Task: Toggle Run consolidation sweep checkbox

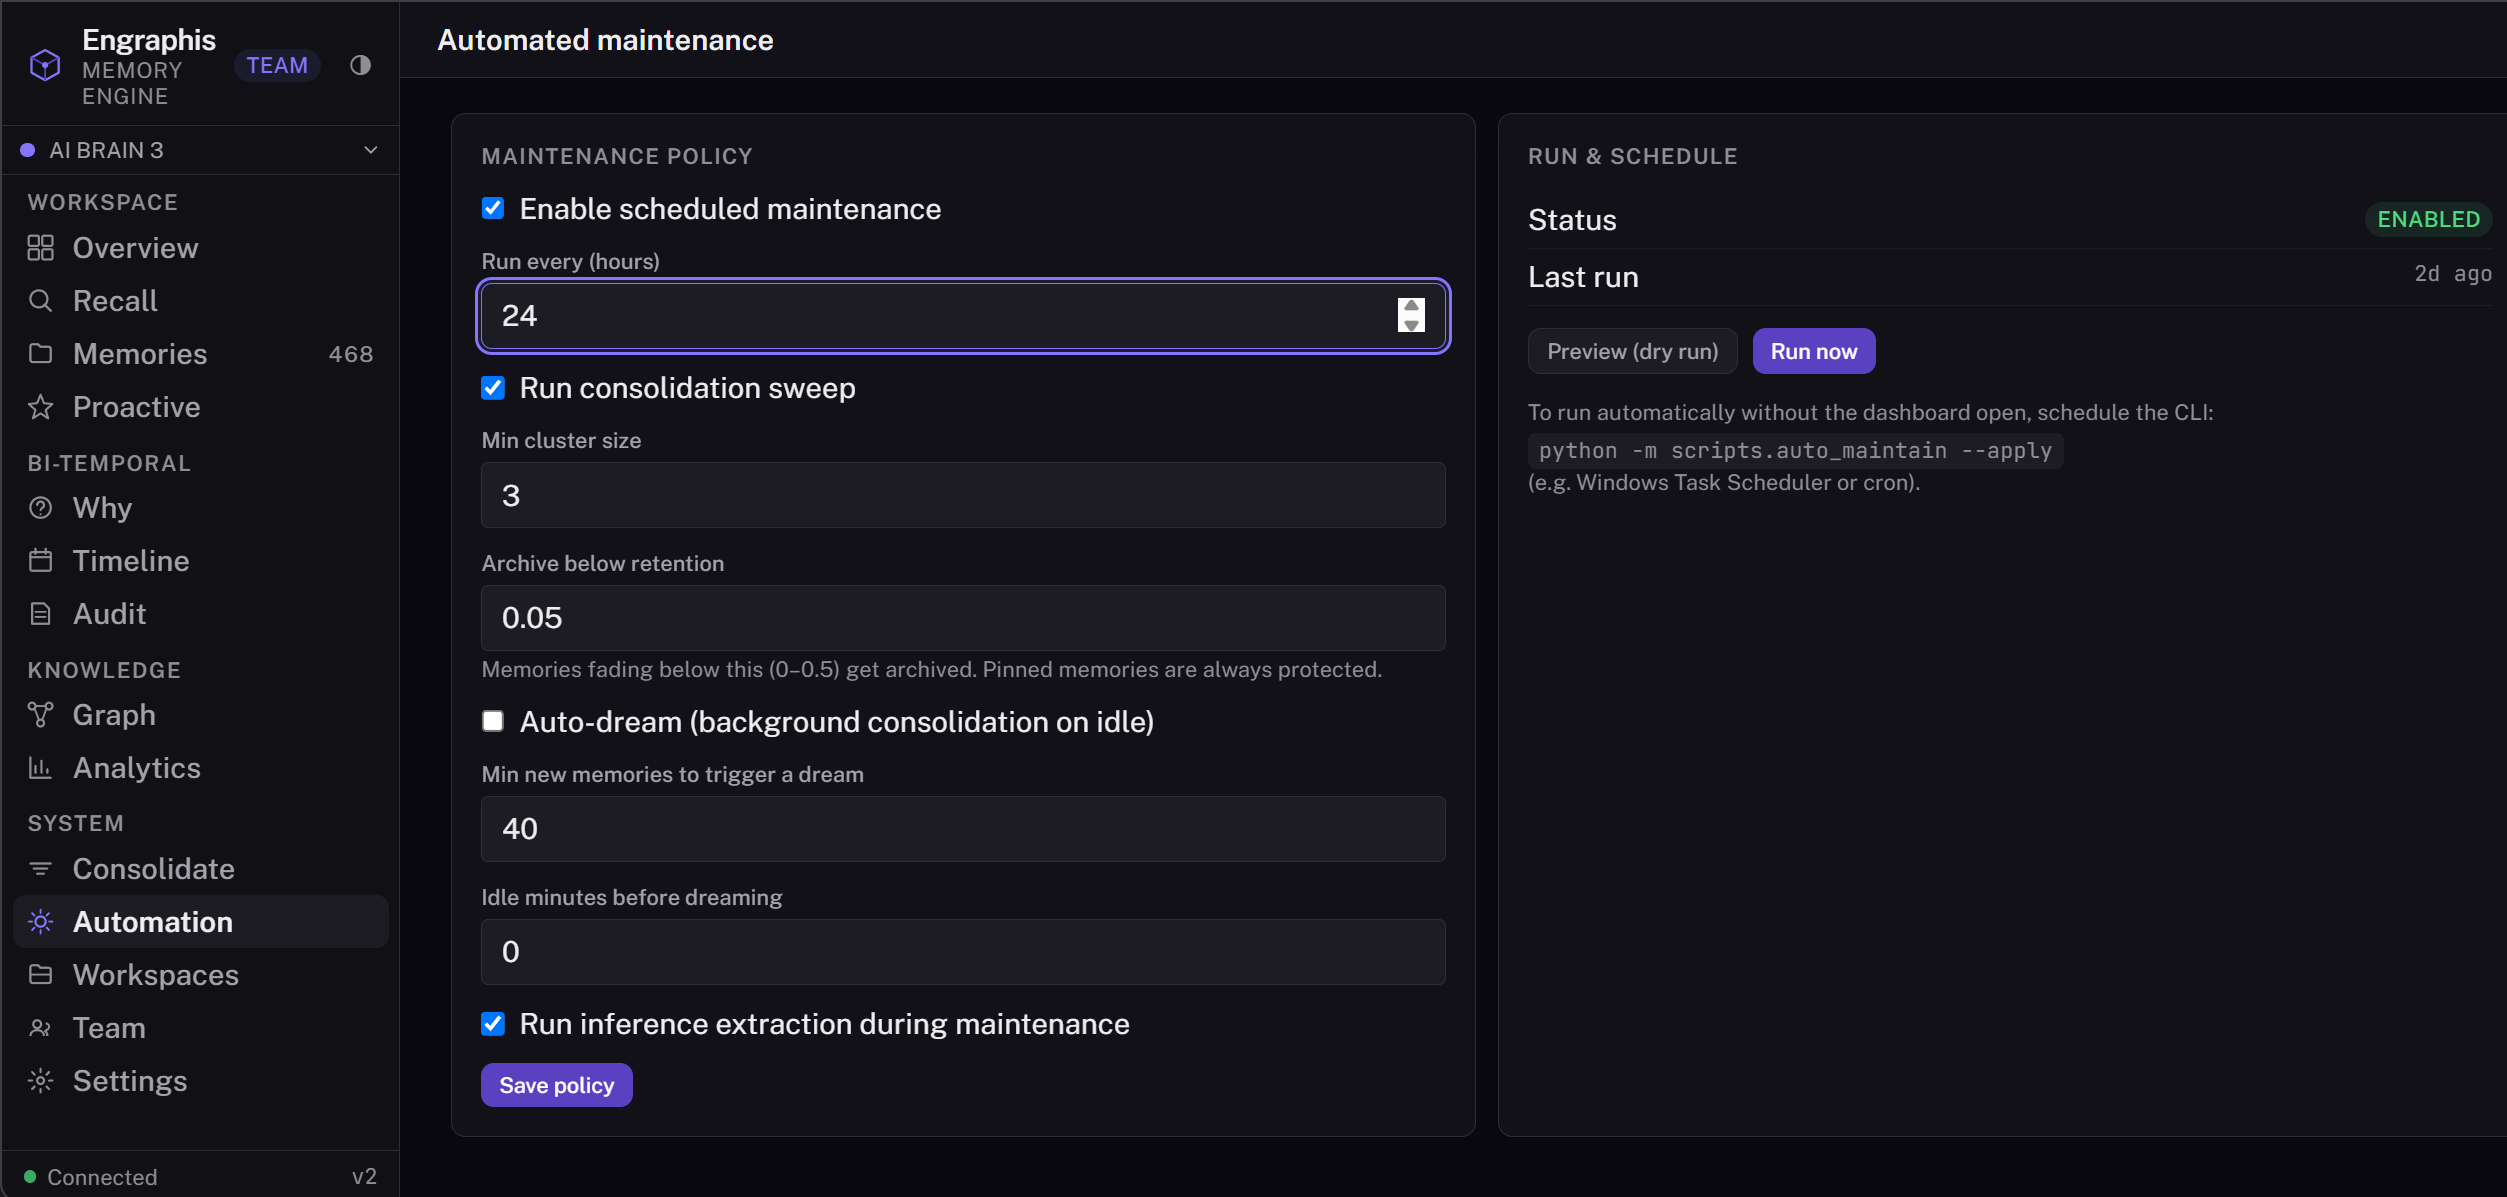Action: click(493, 388)
